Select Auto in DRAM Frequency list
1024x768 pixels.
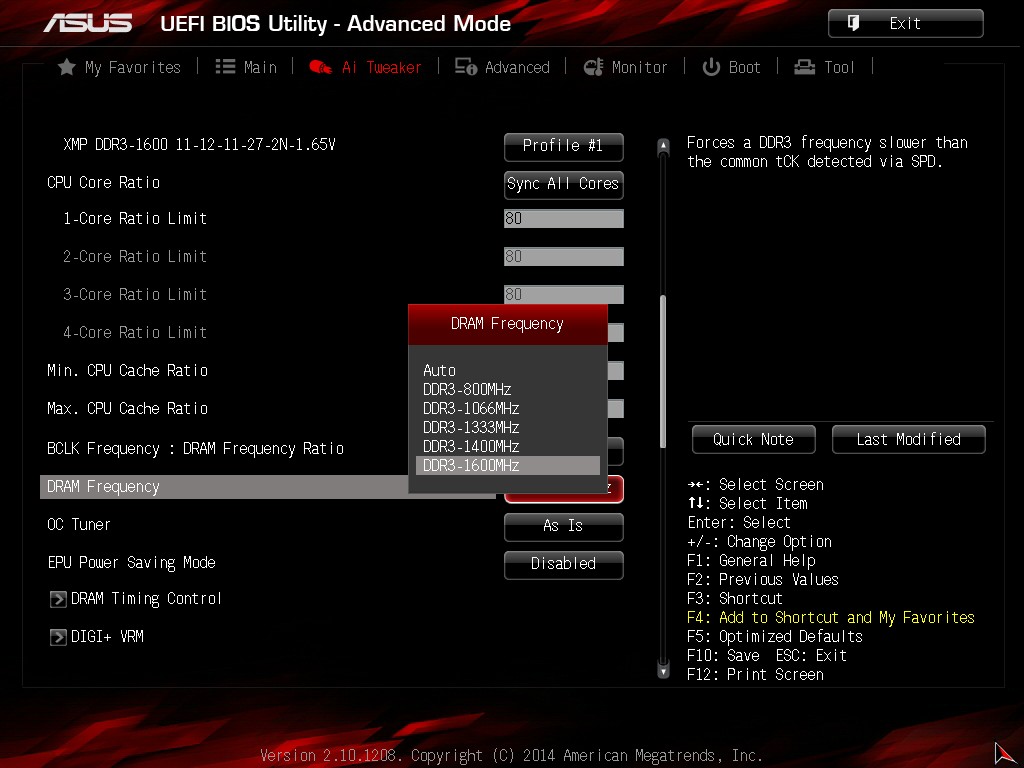(x=439, y=370)
